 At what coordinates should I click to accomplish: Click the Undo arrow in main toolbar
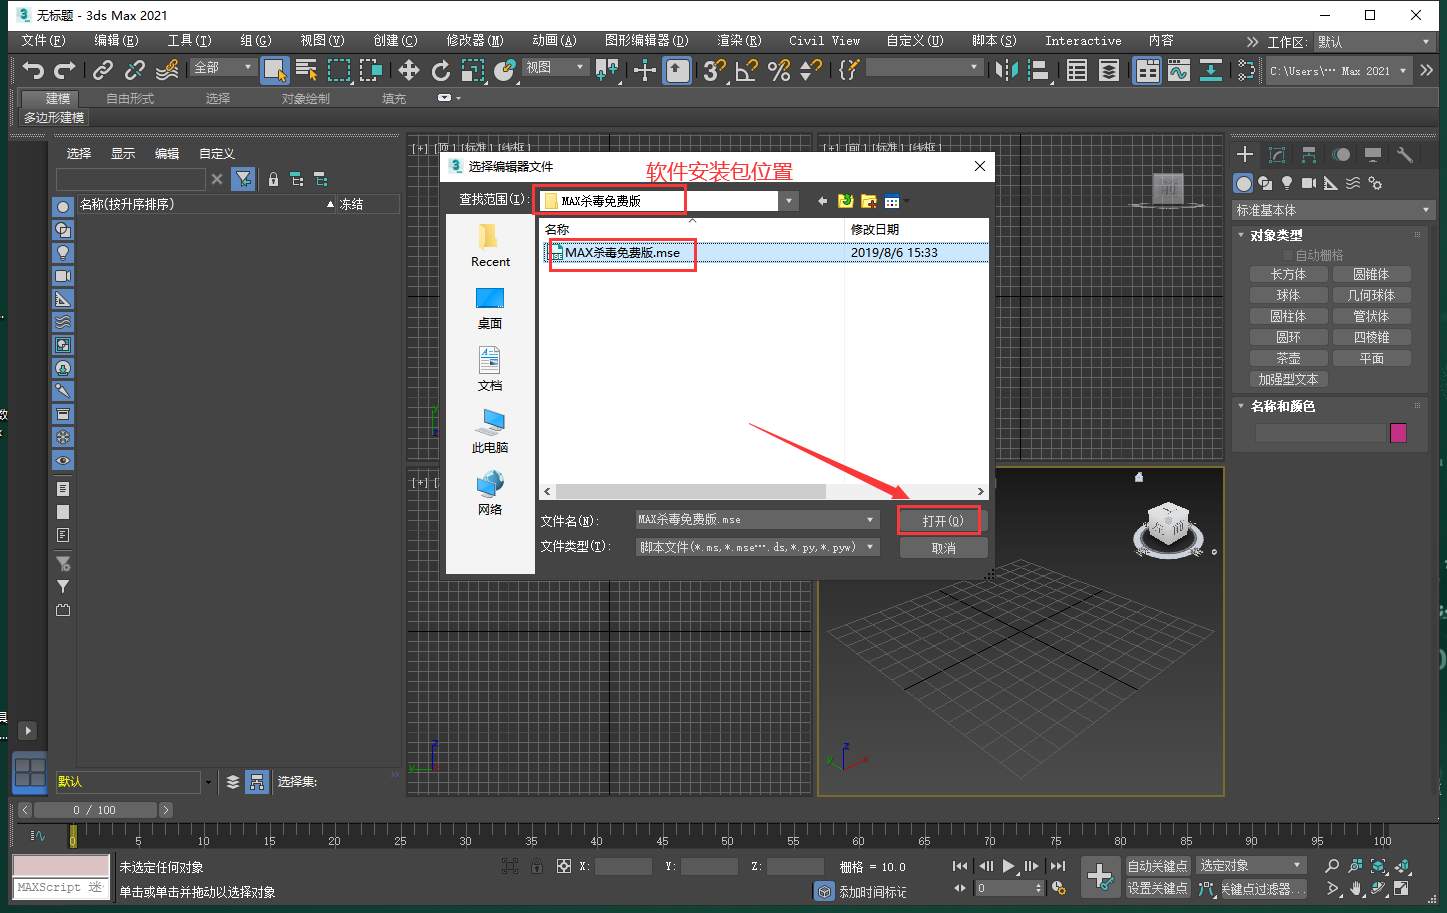tap(33, 70)
